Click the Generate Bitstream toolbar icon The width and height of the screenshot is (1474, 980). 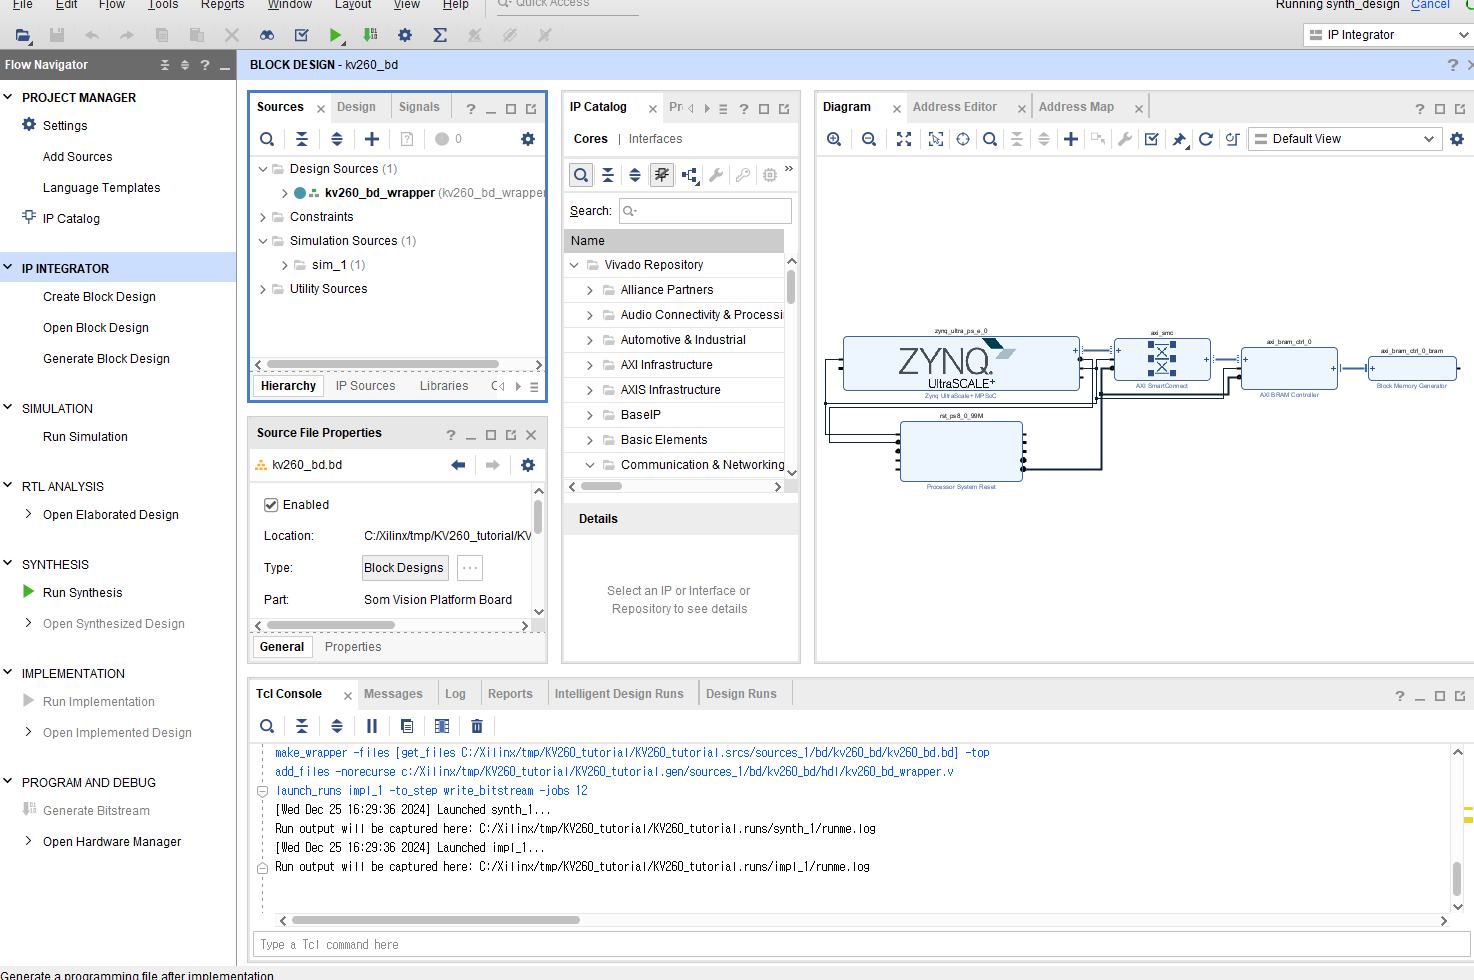[x=370, y=35]
